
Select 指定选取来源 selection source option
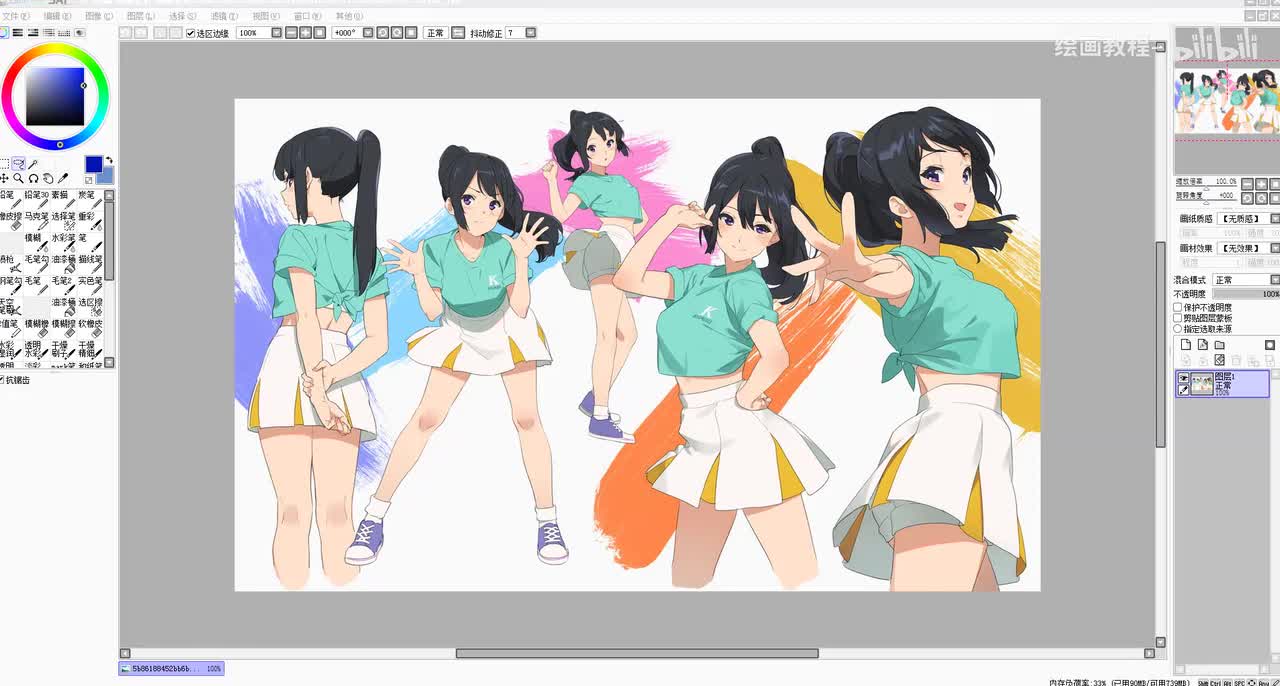coord(1177,329)
